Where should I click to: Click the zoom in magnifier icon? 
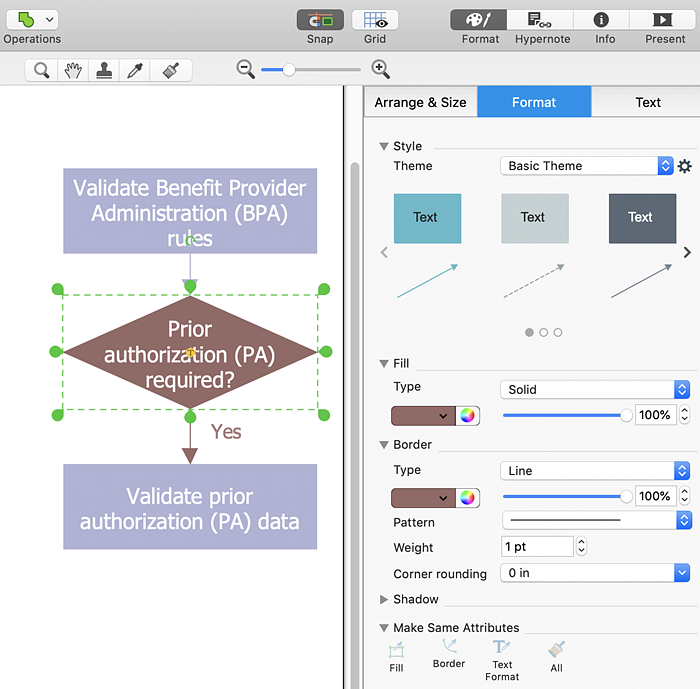[380, 69]
